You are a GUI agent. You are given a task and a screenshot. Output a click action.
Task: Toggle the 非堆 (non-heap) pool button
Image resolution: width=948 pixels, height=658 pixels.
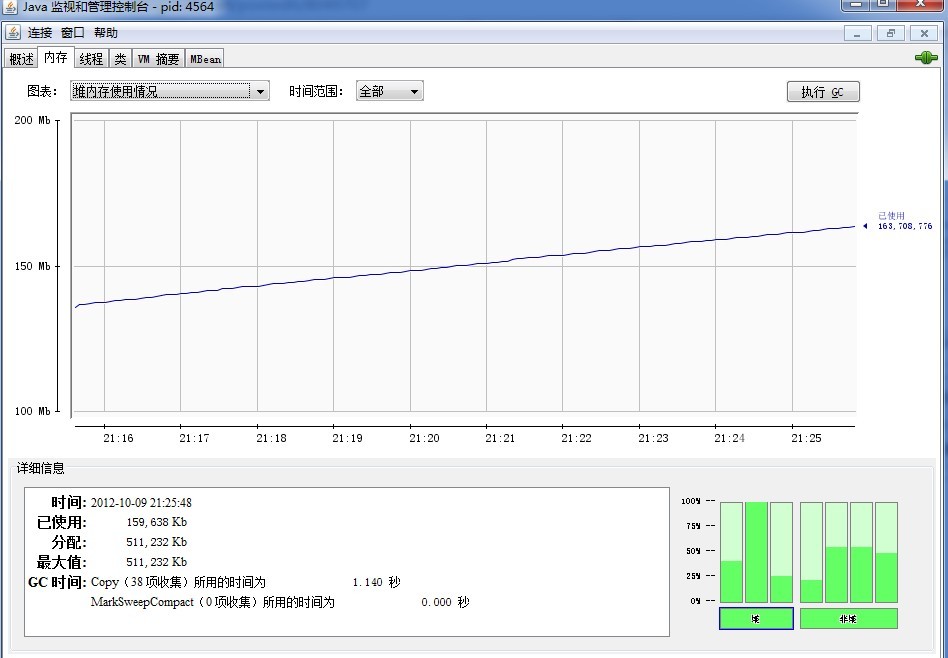click(x=848, y=619)
